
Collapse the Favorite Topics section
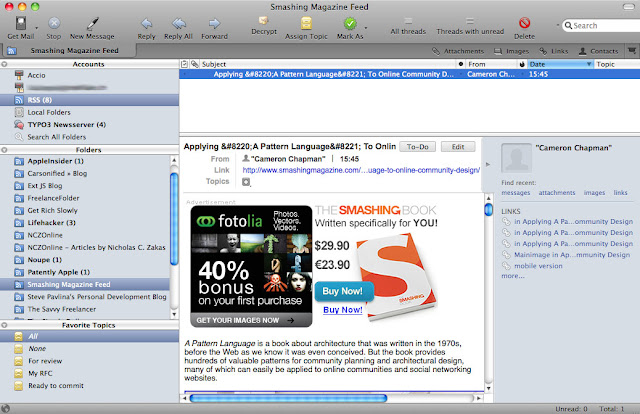click(4, 325)
